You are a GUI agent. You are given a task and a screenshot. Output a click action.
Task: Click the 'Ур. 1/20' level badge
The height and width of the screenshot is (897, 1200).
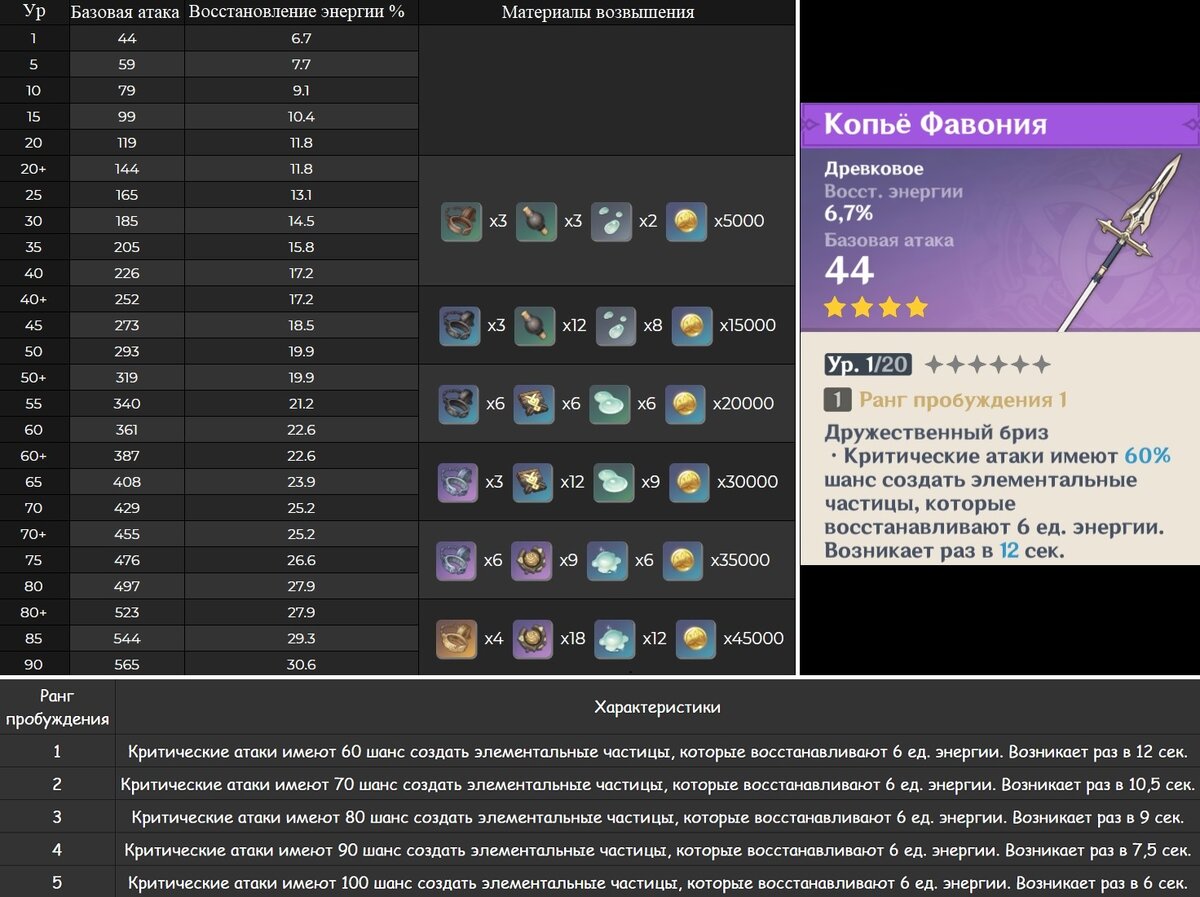(869, 364)
